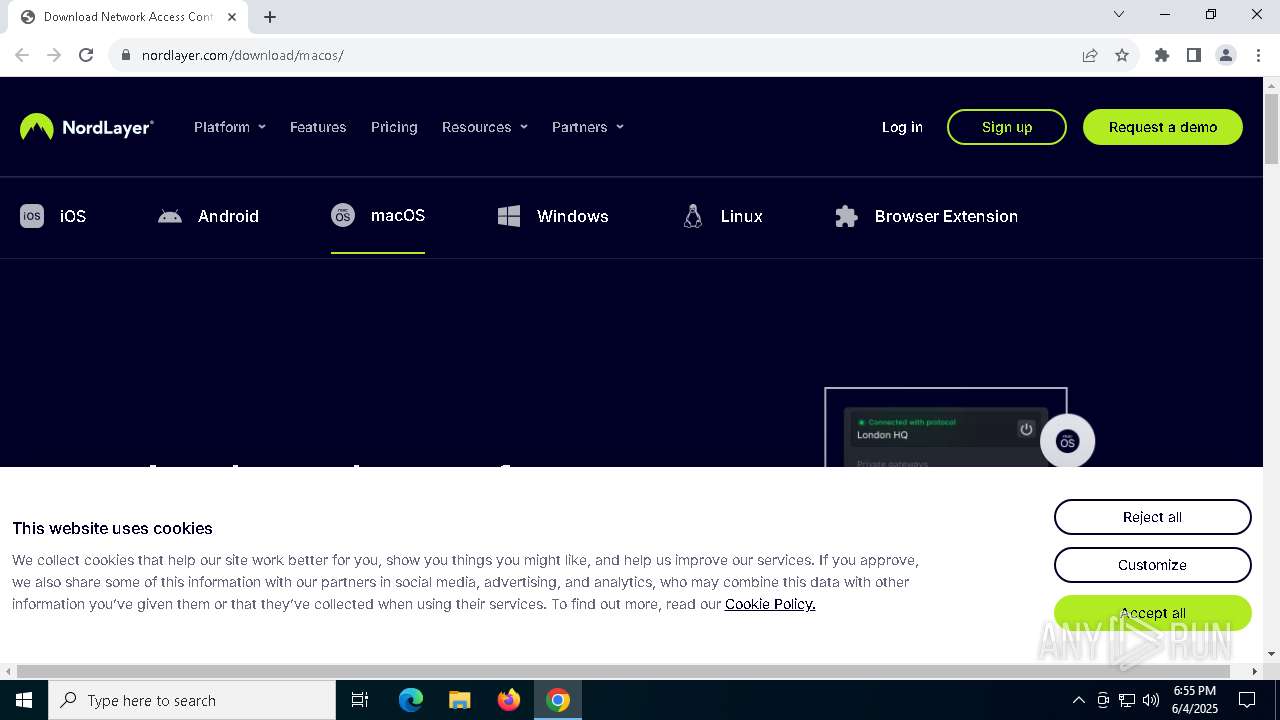
Task: Expand the Partners dropdown menu
Action: pyautogui.click(x=588, y=127)
